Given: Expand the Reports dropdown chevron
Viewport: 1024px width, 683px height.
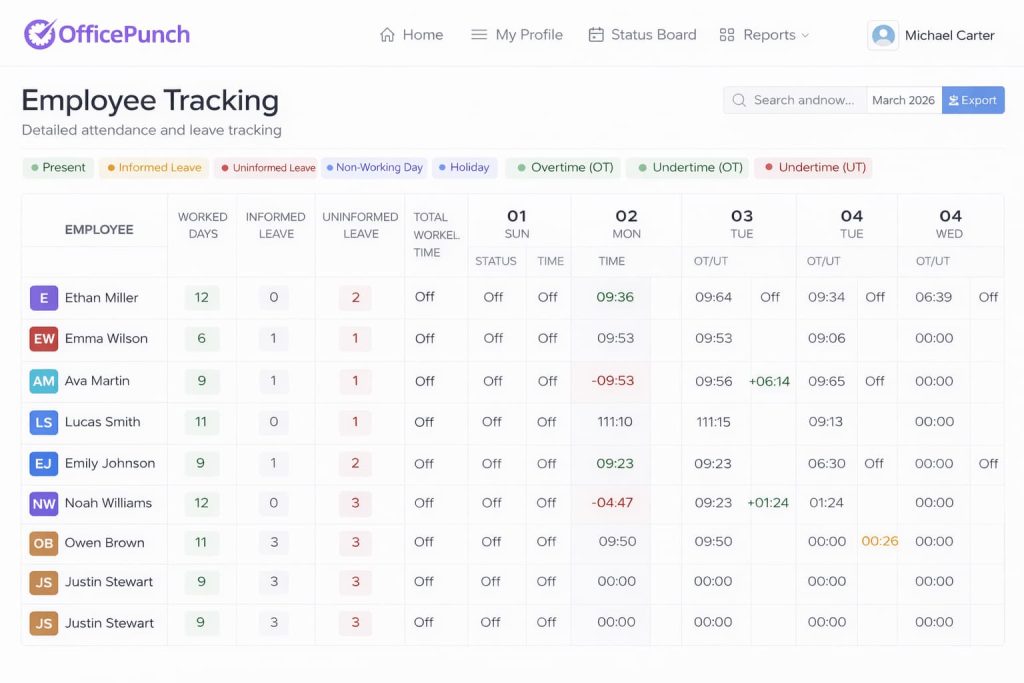Looking at the screenshot, I should tap(805, 35).
